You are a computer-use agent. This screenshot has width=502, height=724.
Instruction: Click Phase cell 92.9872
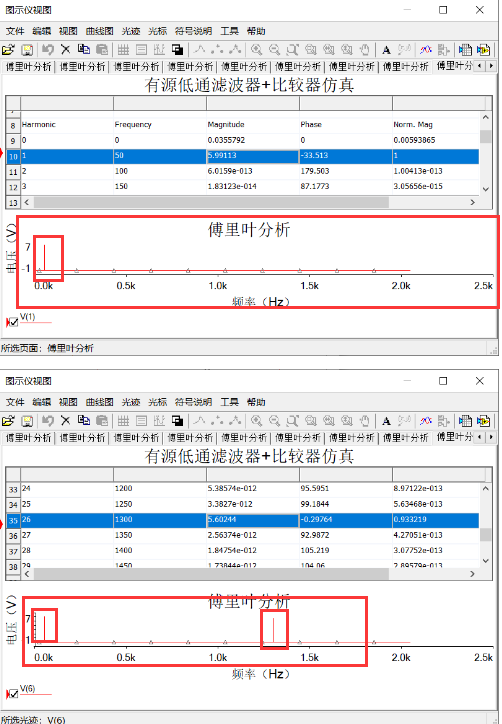[x=345, y=535]
